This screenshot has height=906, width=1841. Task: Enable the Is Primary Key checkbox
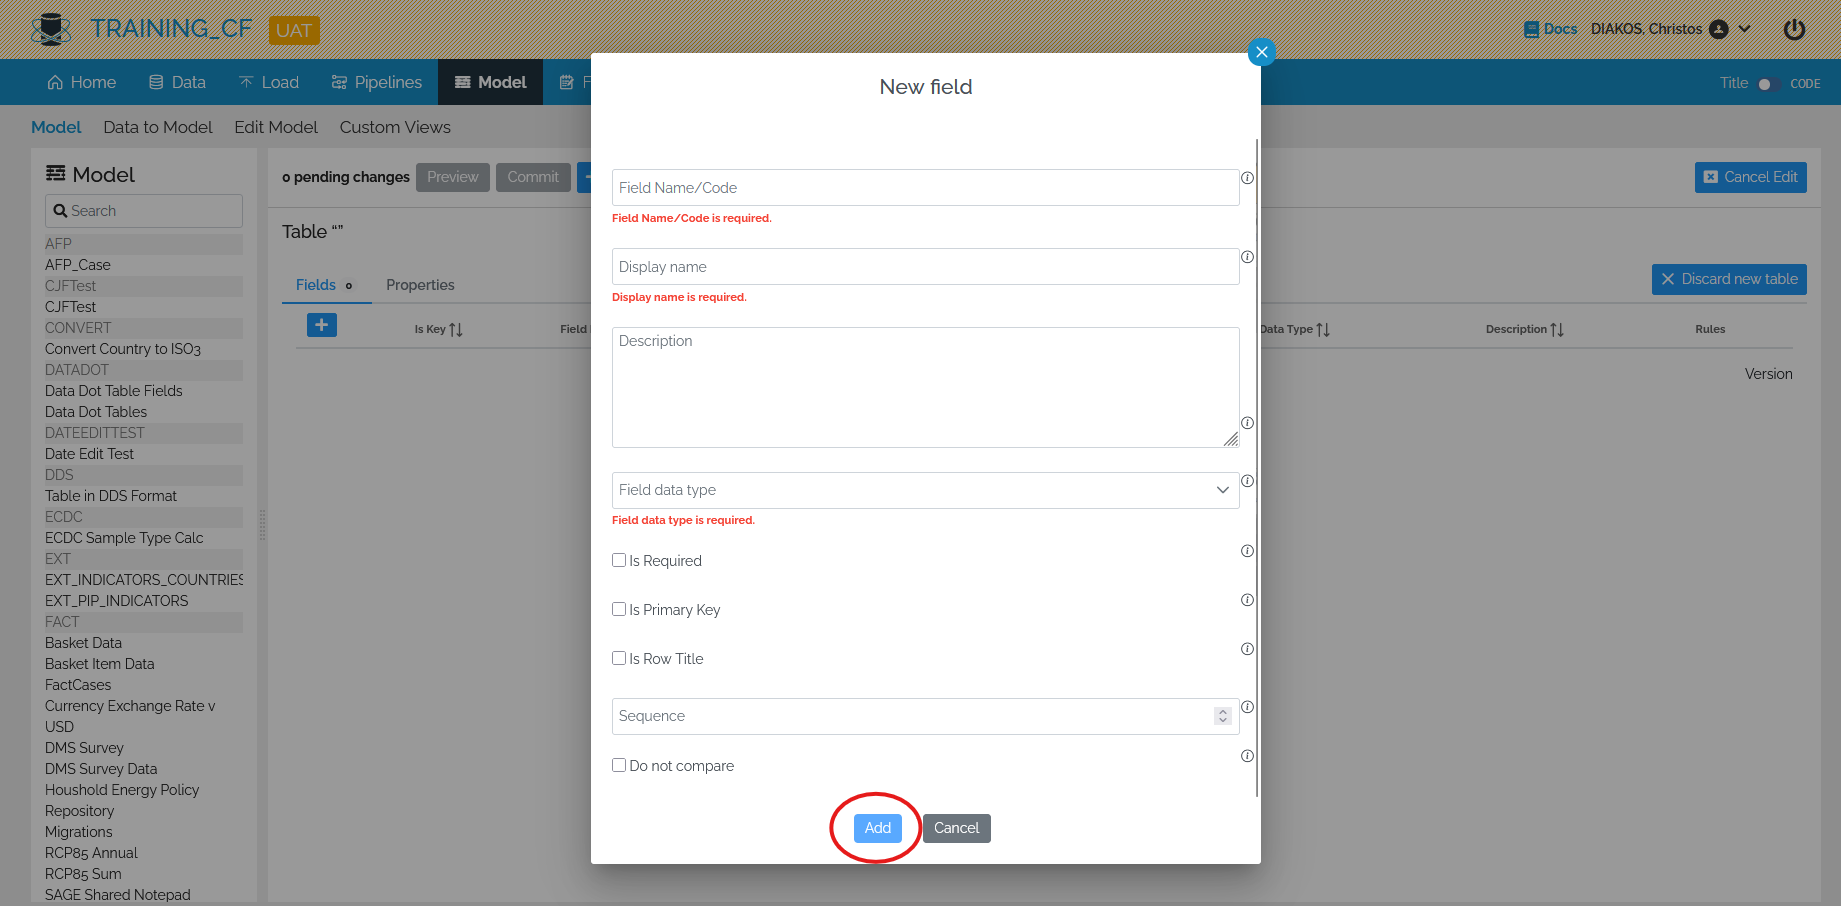[x=619, y=609]
